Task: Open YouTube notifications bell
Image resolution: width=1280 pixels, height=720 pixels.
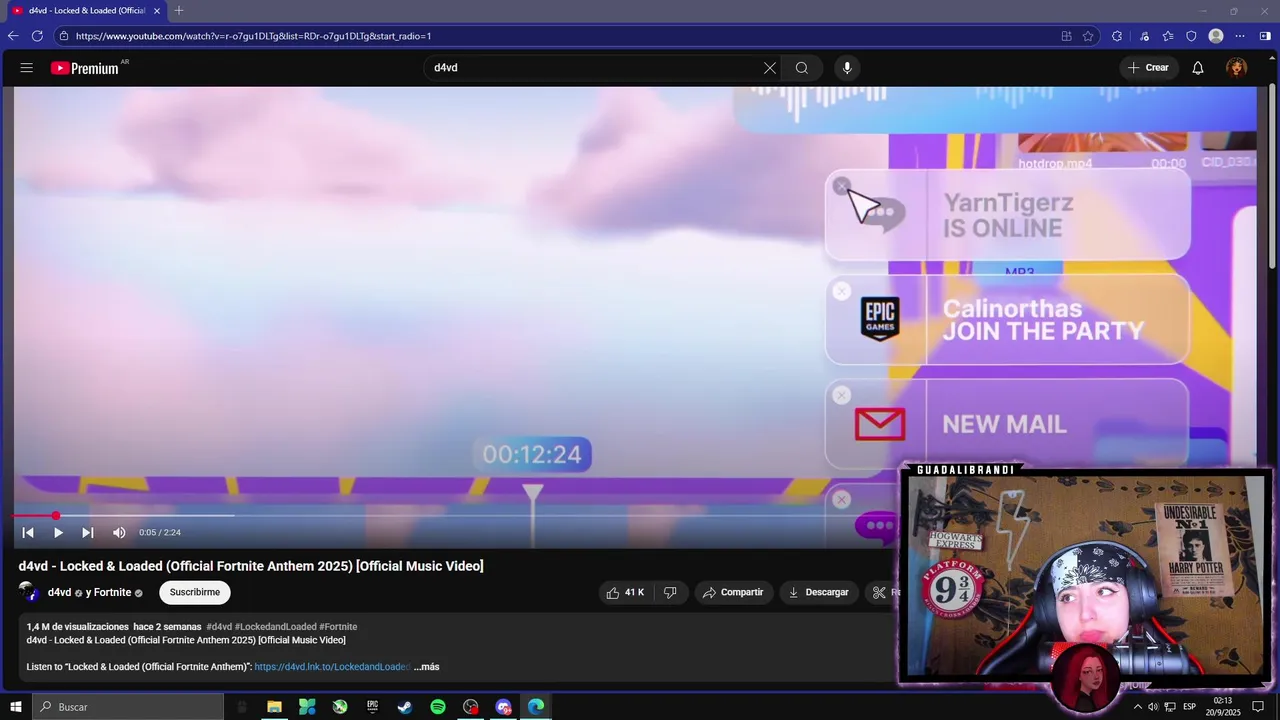Action: pos(1197,68)
